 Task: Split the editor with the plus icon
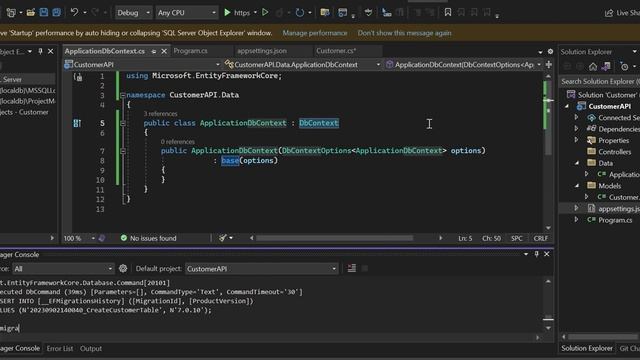(x=549, y=64)
